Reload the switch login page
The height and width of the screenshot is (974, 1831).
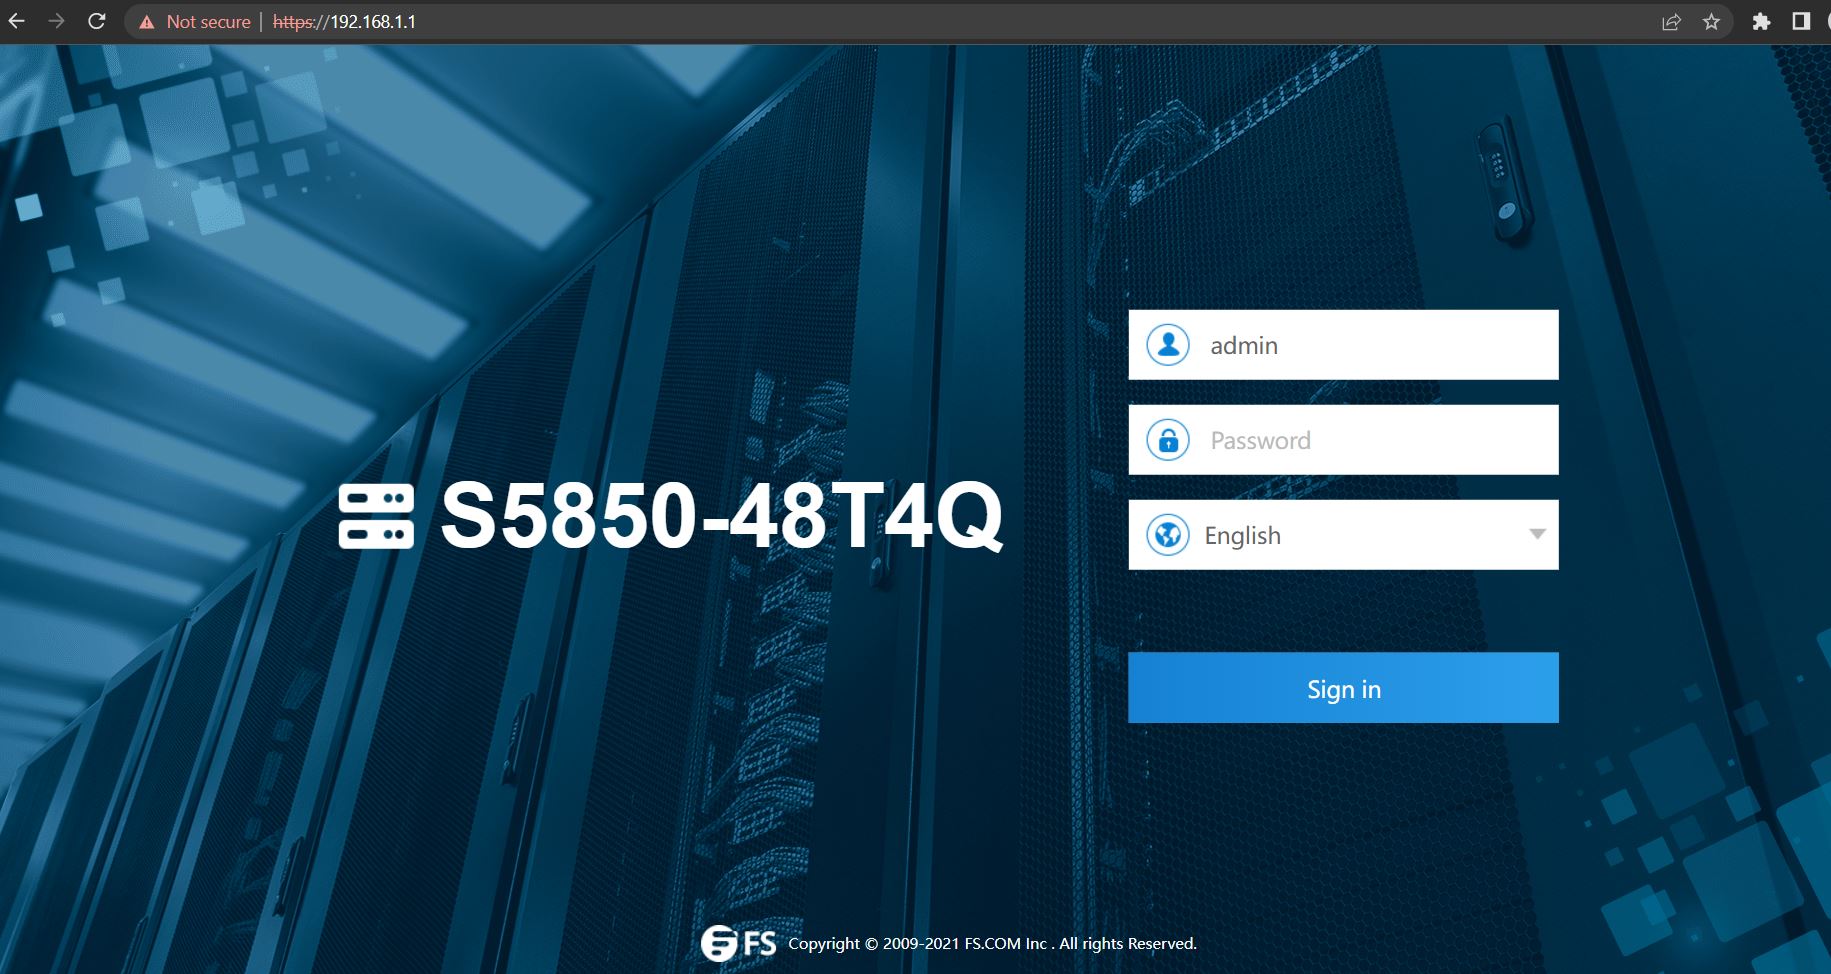pyautogui.click(x=97, y=21)
